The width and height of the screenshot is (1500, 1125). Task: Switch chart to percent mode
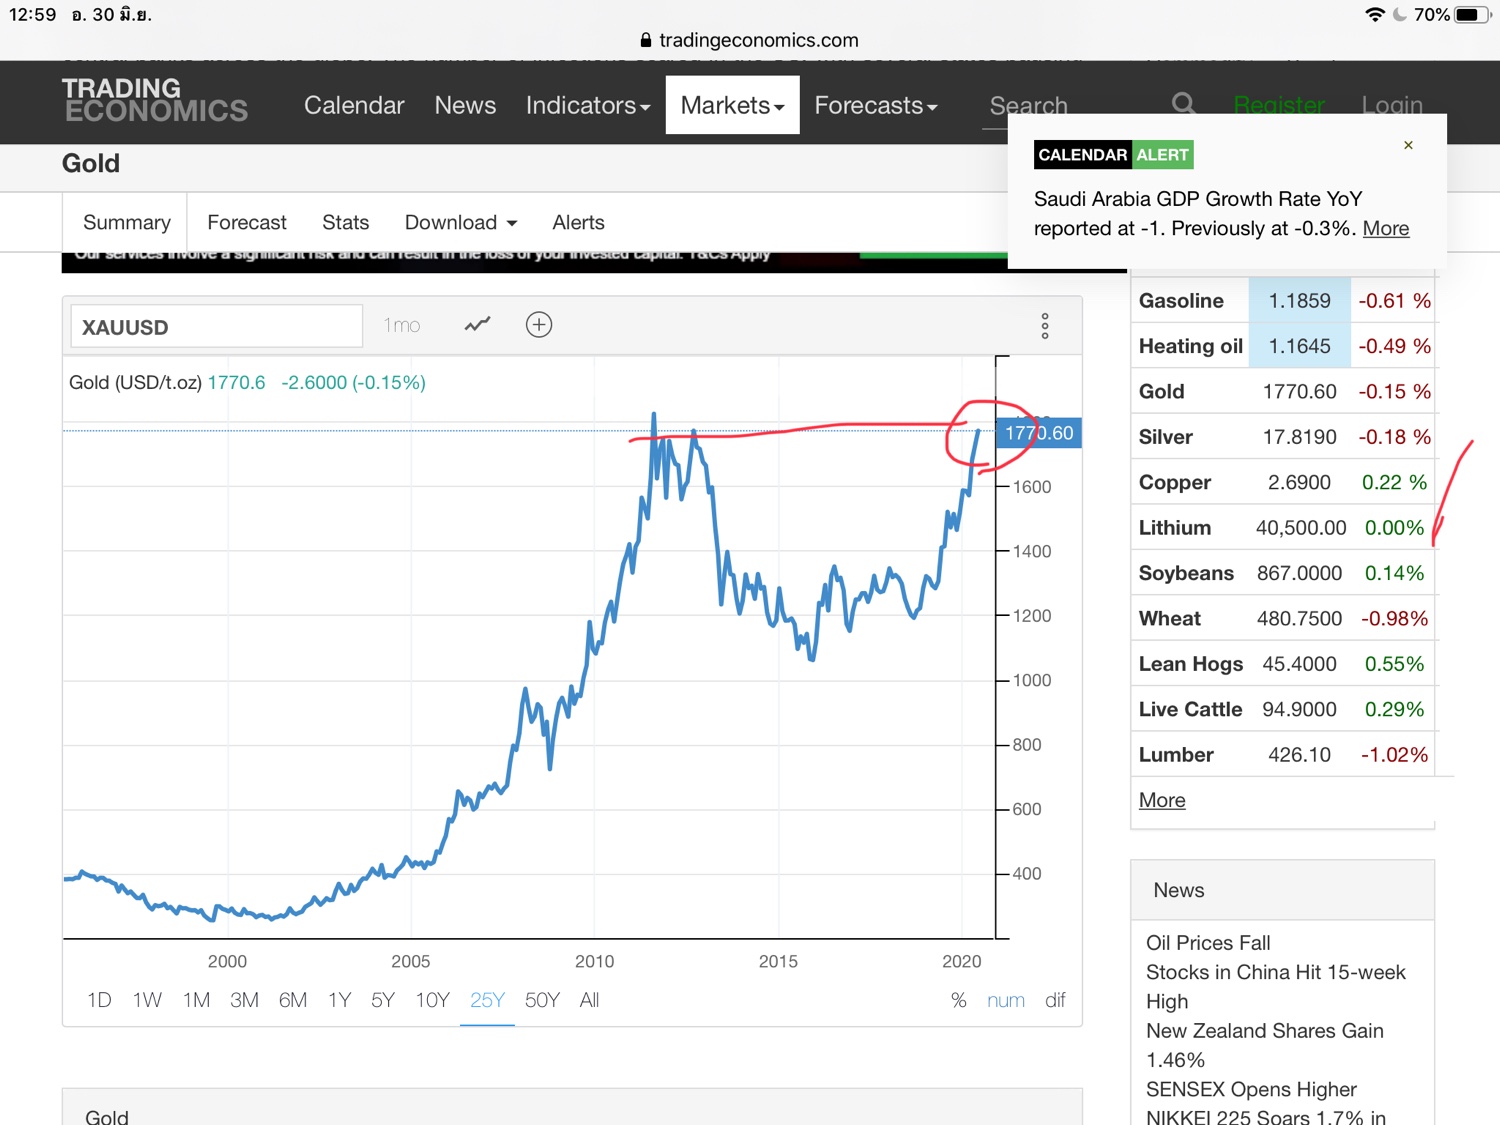click(958, 1000)
